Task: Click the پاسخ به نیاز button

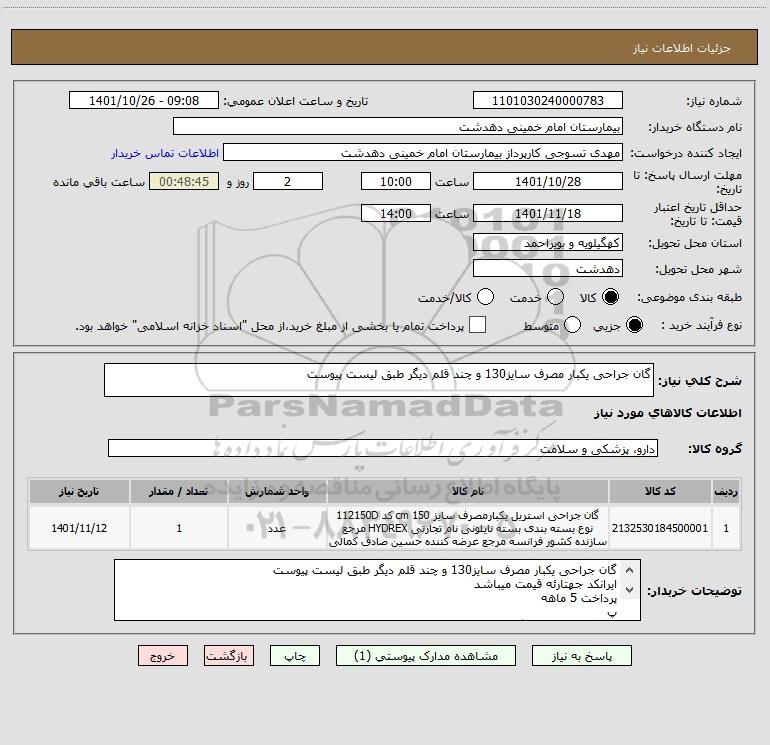Action: 582,656
